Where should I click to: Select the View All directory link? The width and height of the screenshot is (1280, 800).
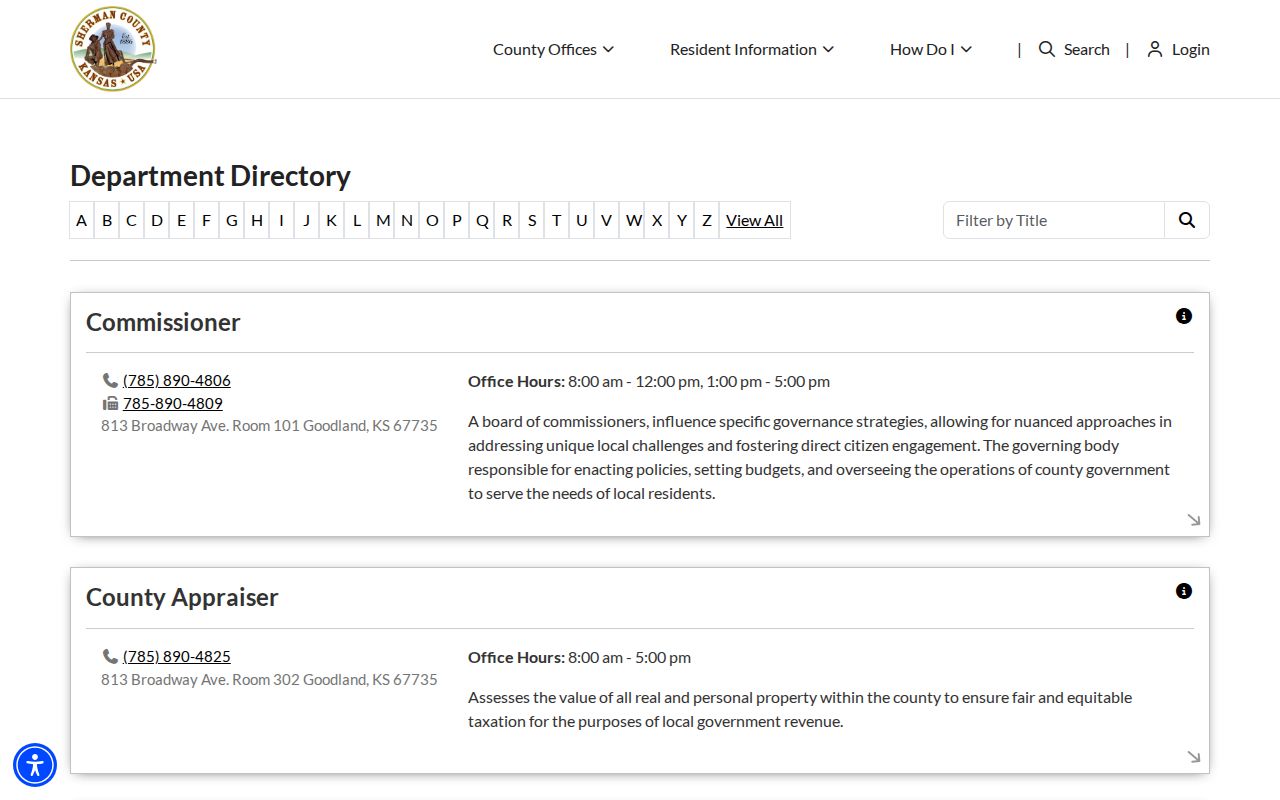pos(755,220)
